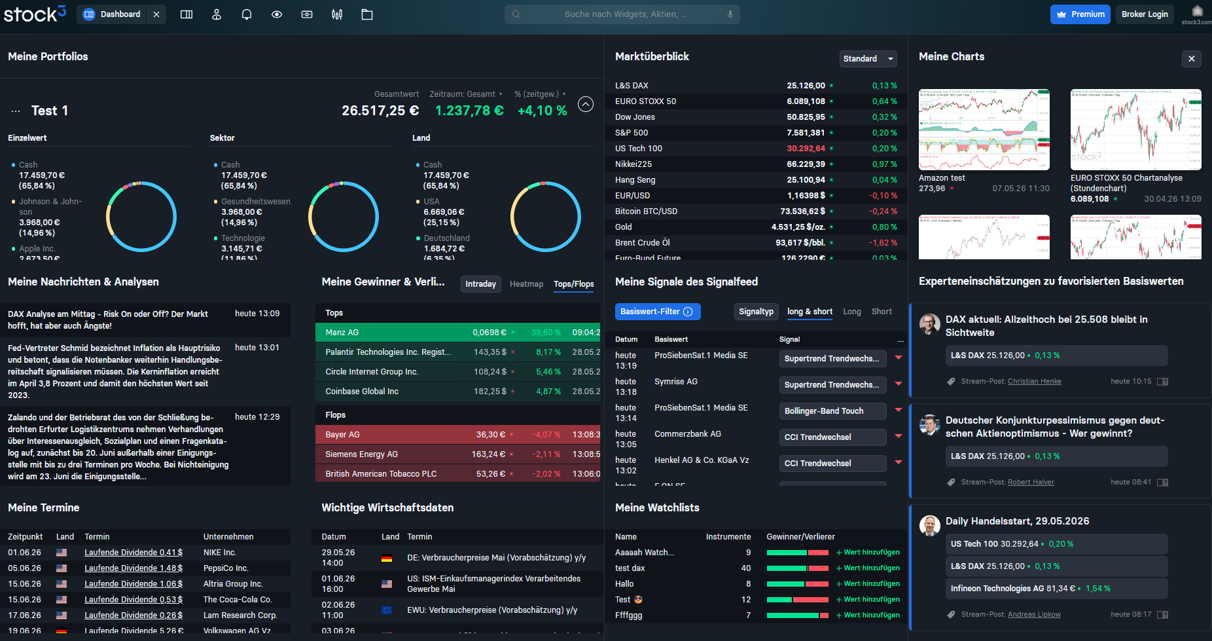This screenshot has height=641, width=1212.
Task: Click the microphone icon in search bar
Action: pyautogui.click(x=730, y=15)
